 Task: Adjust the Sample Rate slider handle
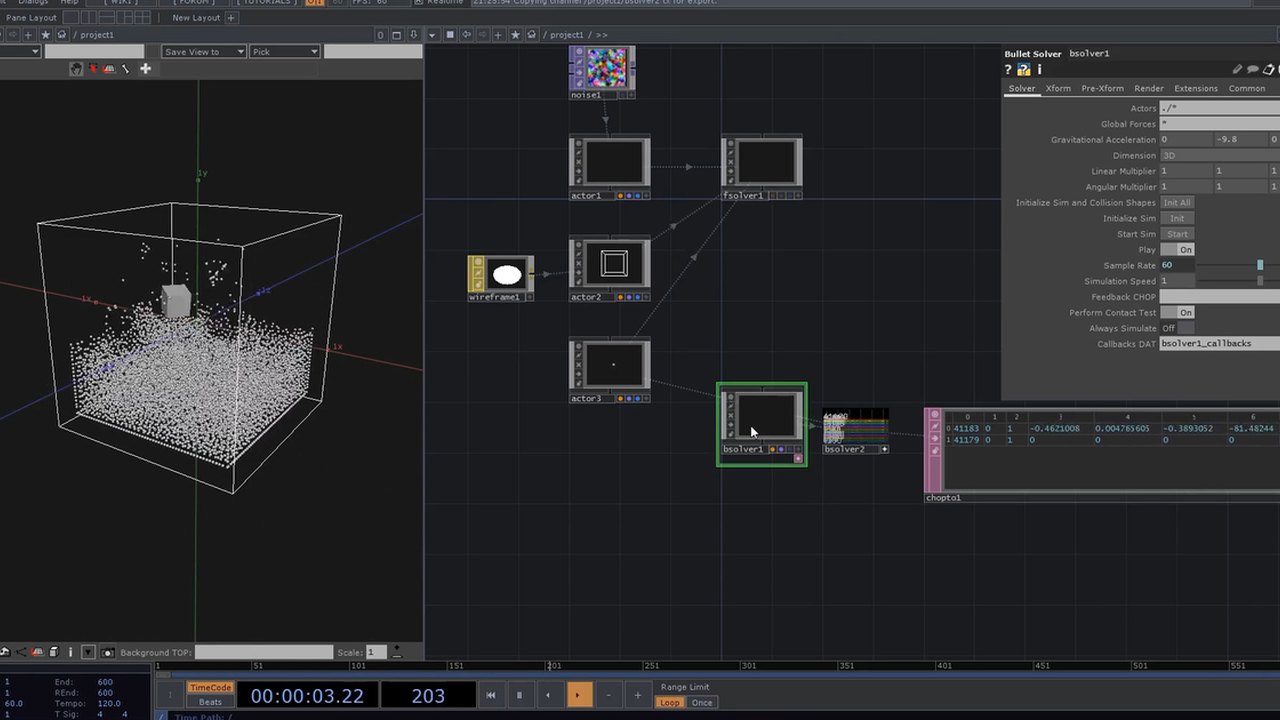(x=1260, y=265)
